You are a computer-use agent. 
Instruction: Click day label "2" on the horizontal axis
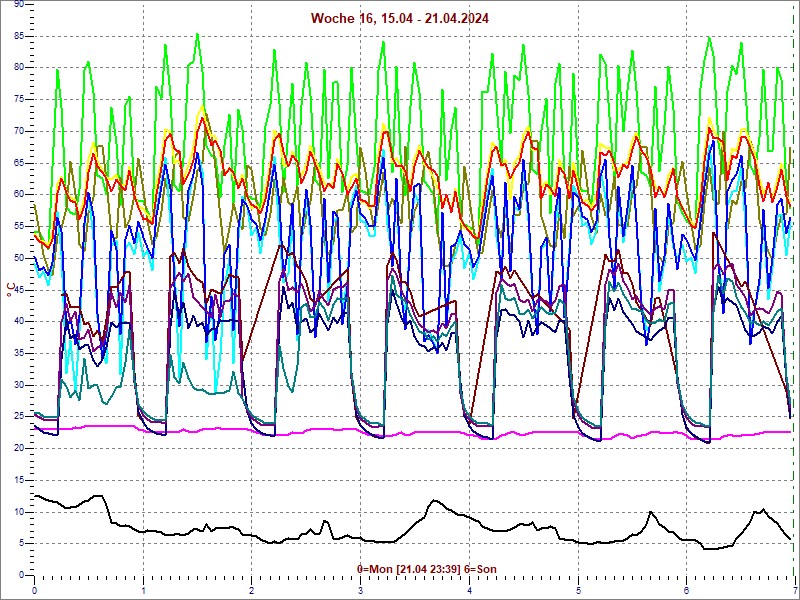(252, 591)
